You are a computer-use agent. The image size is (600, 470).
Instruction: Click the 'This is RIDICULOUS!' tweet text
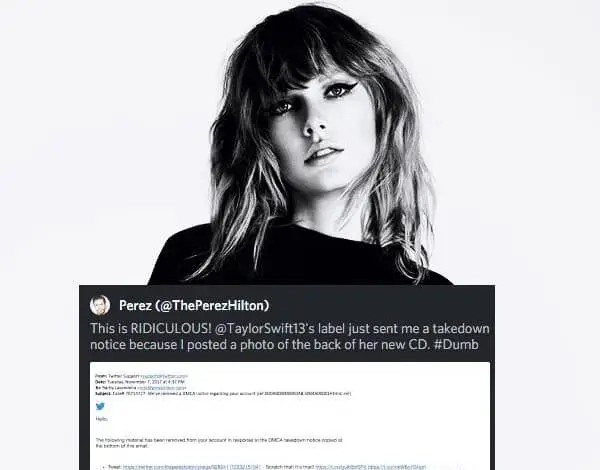(x=151, y=329)
